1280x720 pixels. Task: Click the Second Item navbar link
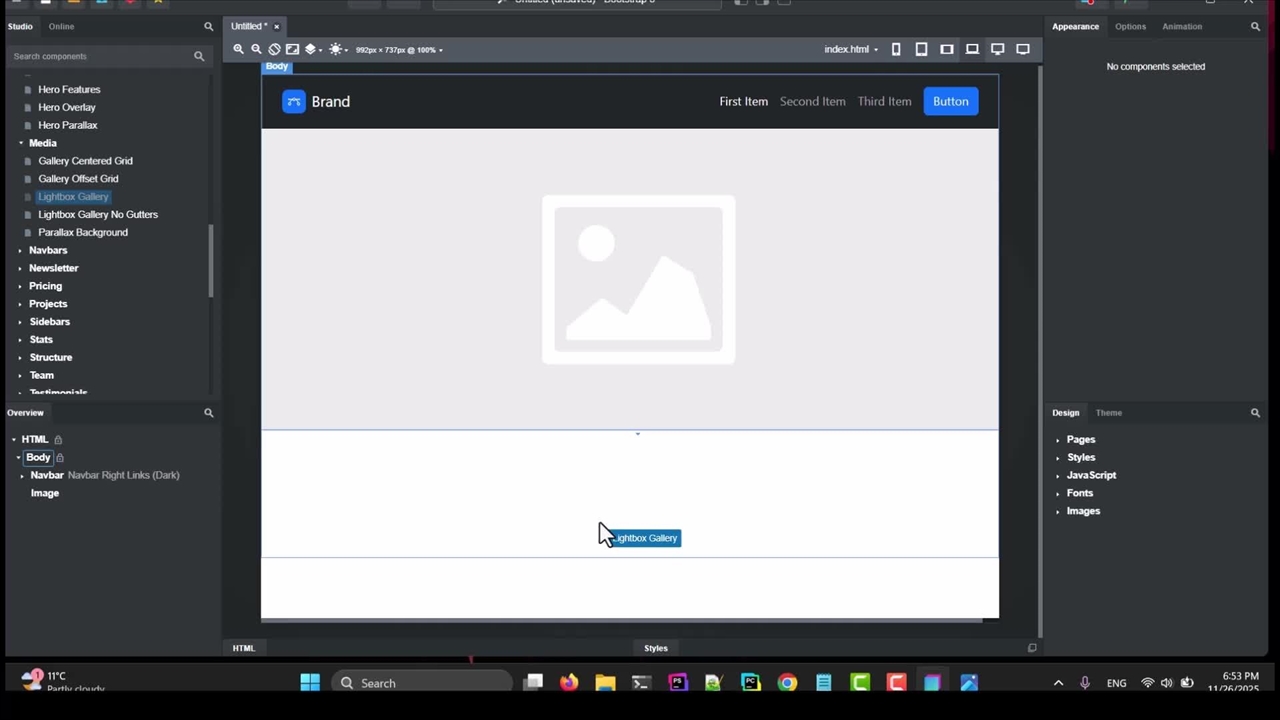pos(812,101)
